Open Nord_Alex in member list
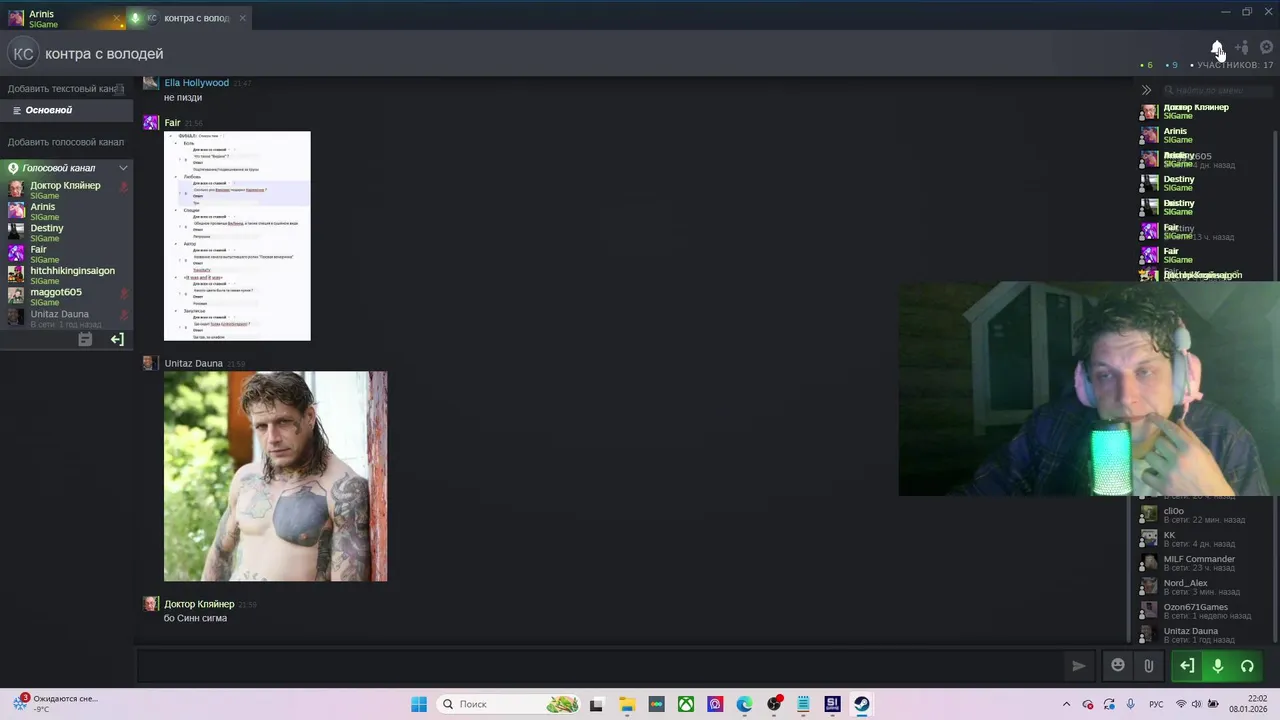1280x720 pixels. coord(1203,587)
